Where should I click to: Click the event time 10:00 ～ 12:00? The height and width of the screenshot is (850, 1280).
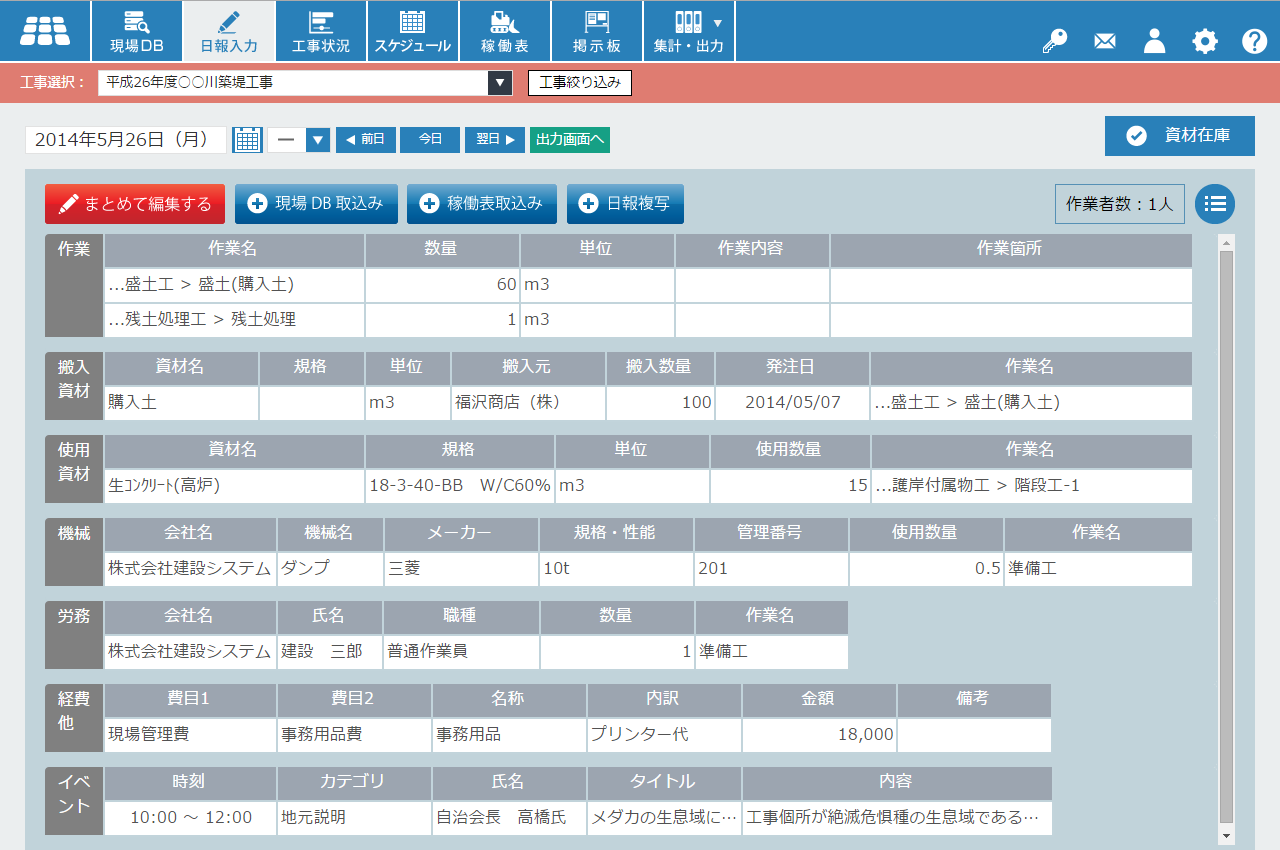[190, 818]
